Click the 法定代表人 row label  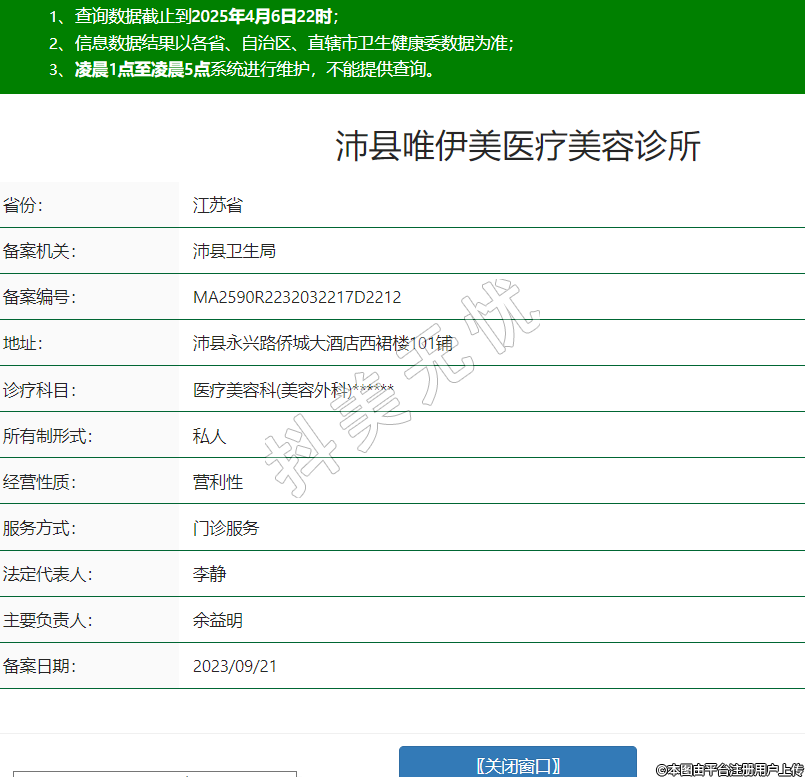pos(48,574)
